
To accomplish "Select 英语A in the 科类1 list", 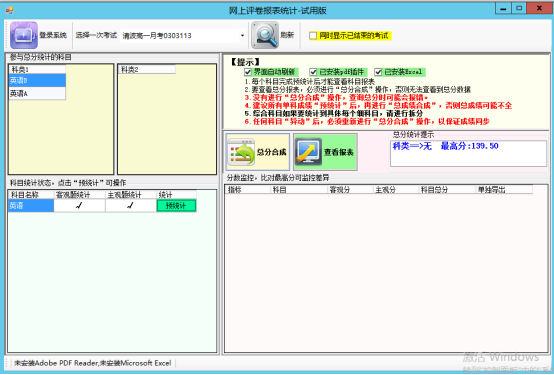I will pyautogui.click(x=37, y=93).
